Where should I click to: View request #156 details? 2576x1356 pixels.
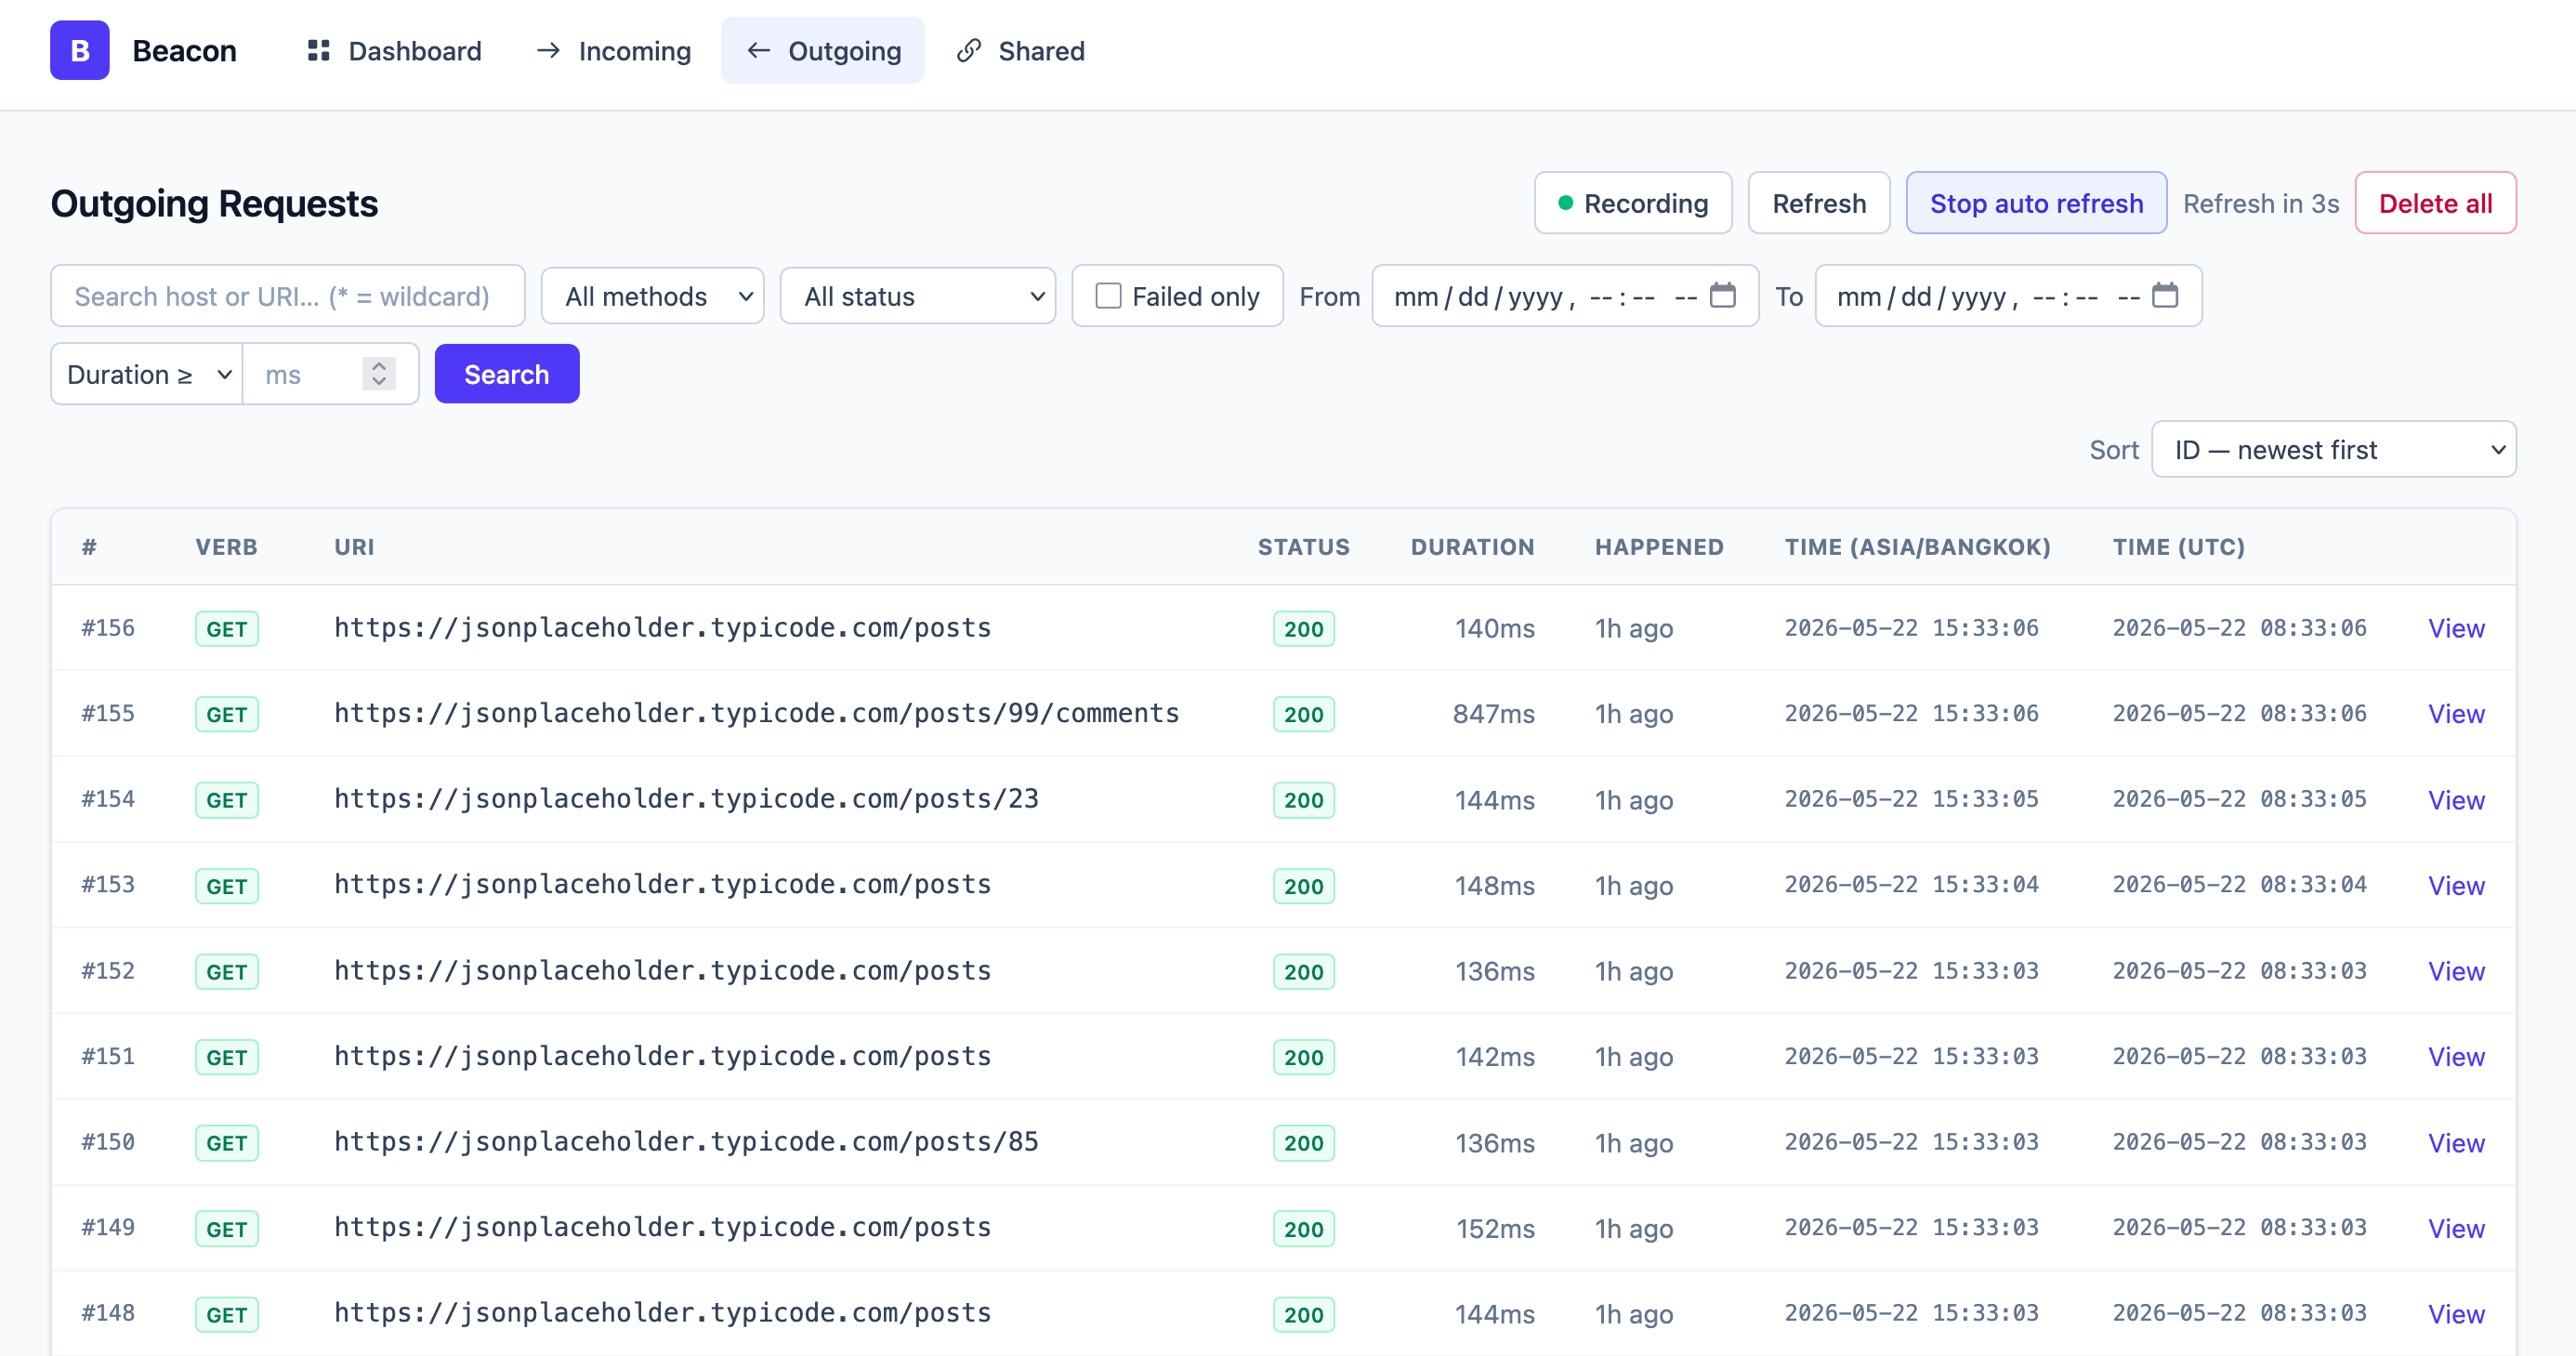tap(2455, 628)
